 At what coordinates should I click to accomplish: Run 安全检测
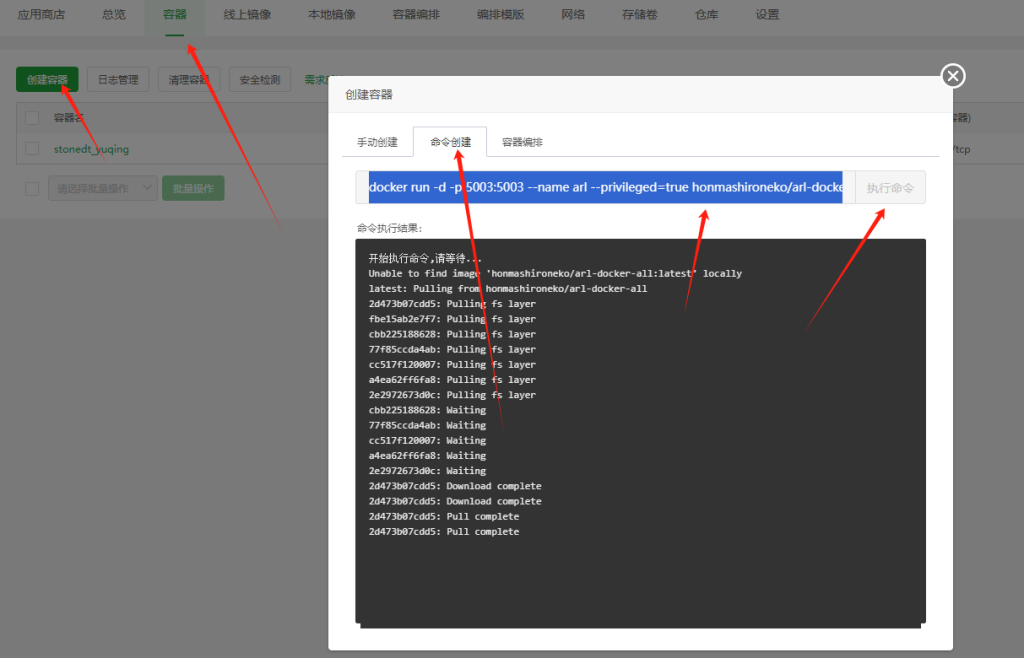click(260, 80)
